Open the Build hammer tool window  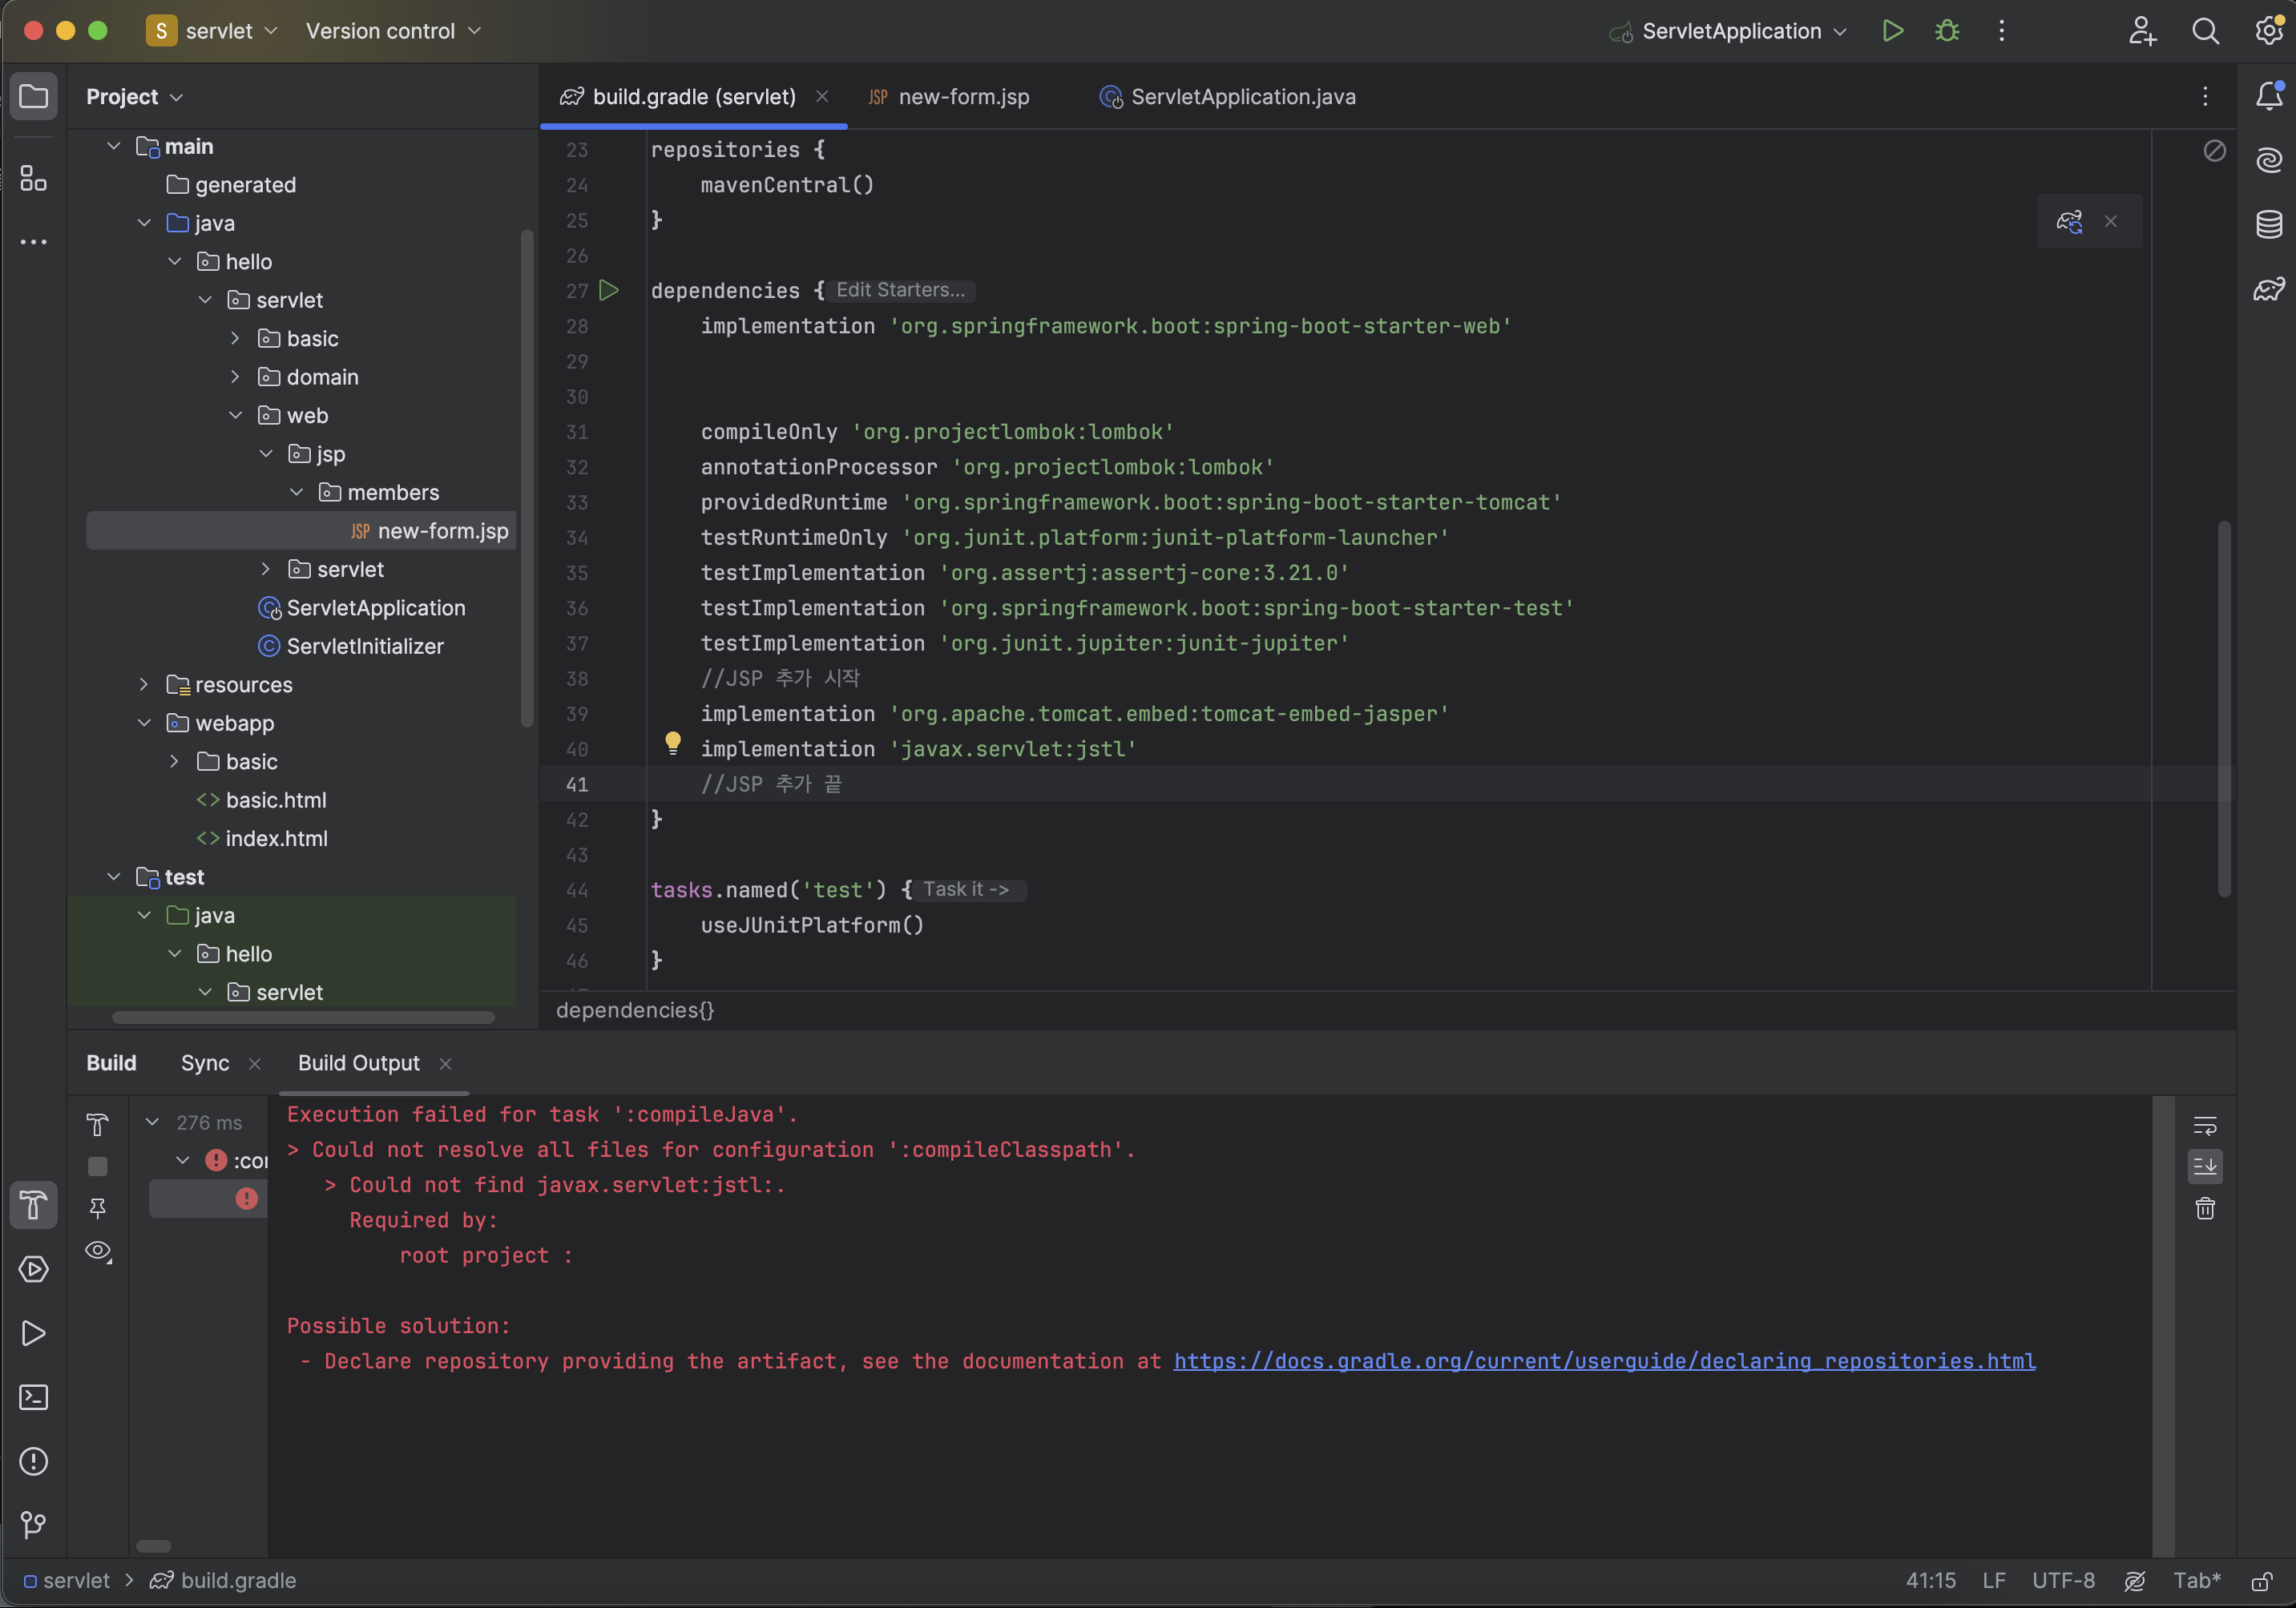[34, 1205]
